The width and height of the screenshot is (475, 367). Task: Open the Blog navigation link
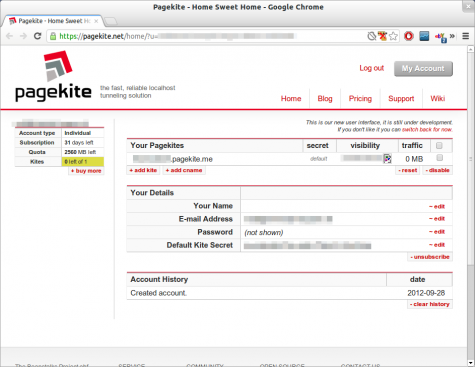[325, 99]
